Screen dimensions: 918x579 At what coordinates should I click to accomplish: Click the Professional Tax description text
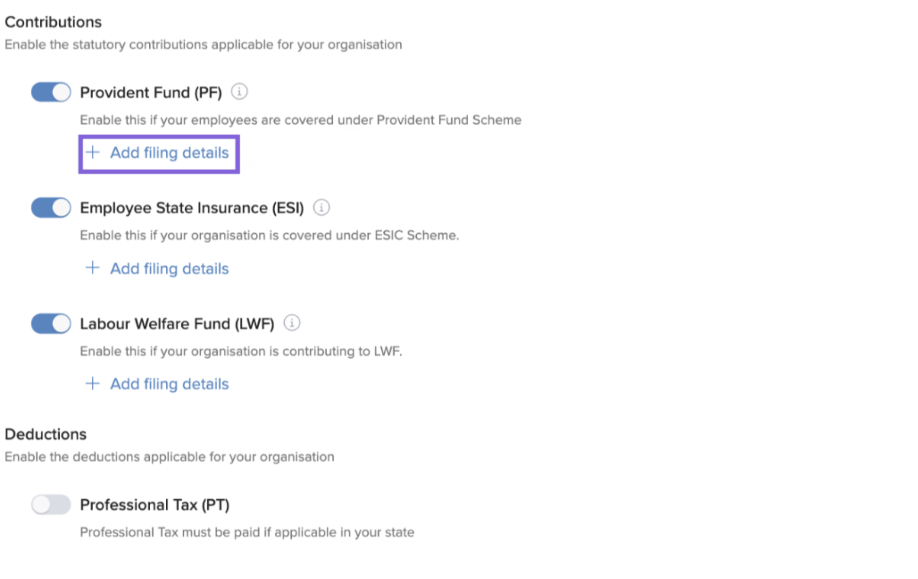[x=246, y=532]
